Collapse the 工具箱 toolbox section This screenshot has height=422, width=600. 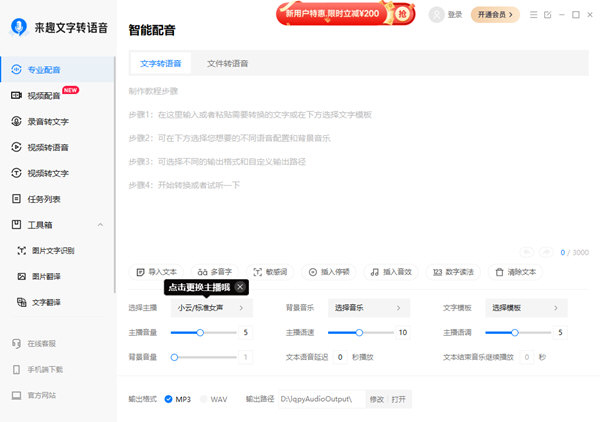pos(100,225)
